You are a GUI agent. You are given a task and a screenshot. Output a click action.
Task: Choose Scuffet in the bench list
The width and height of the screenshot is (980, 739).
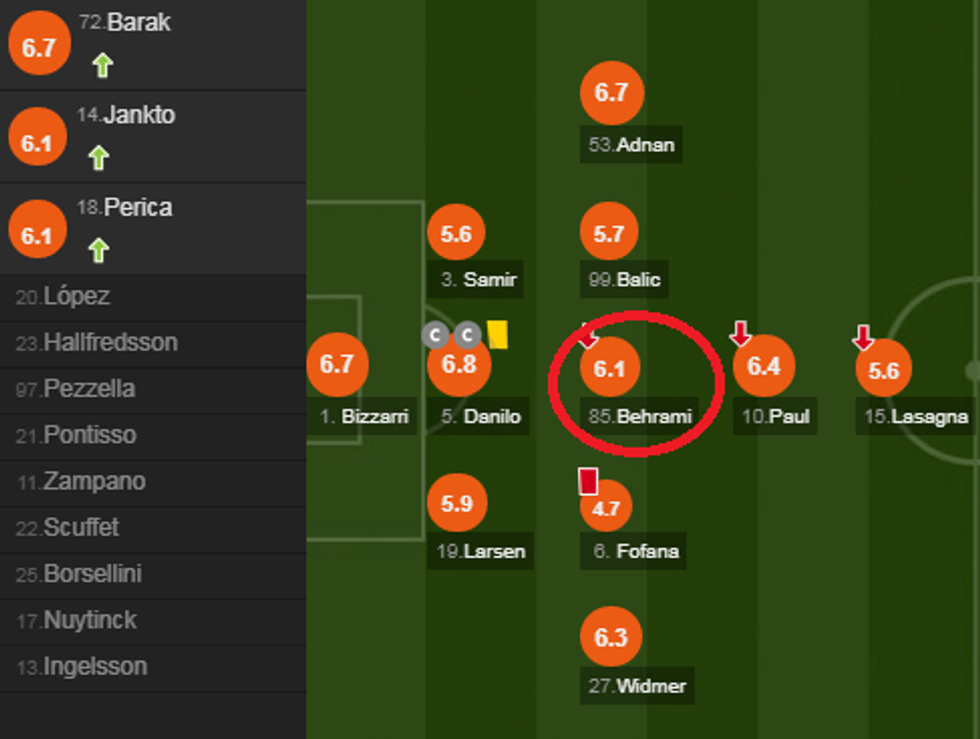67,527
